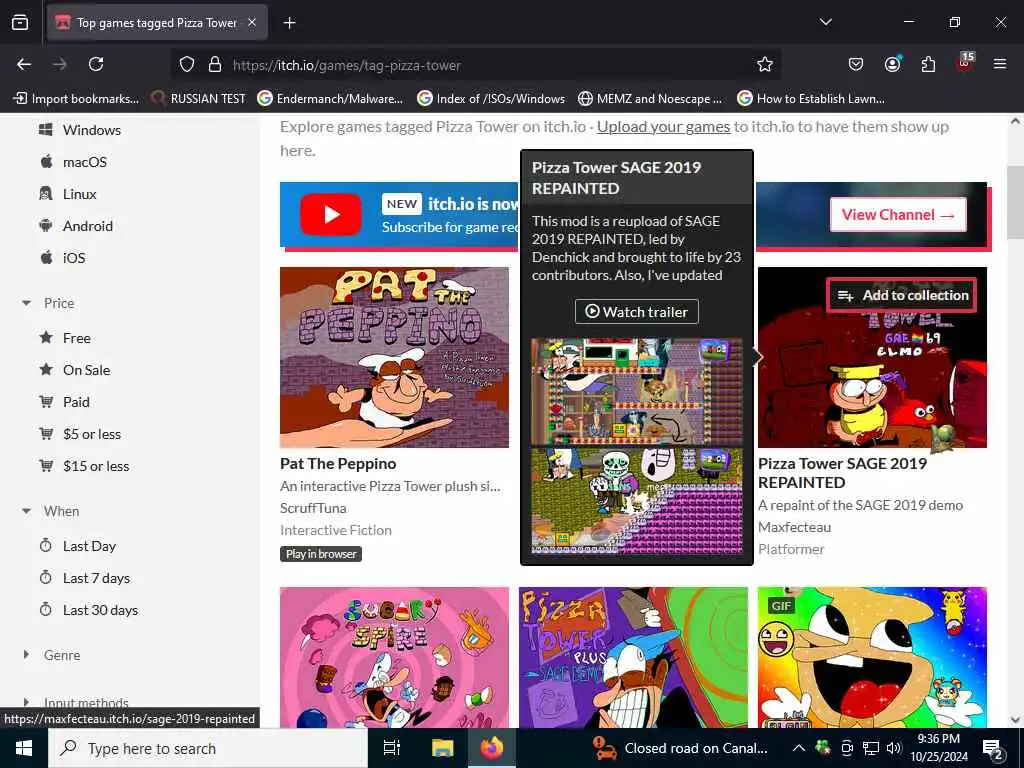This screenshot has height=768, width=1024.
Task: Click the YouTube play logo in banner
Action: (x=330, y=214)
